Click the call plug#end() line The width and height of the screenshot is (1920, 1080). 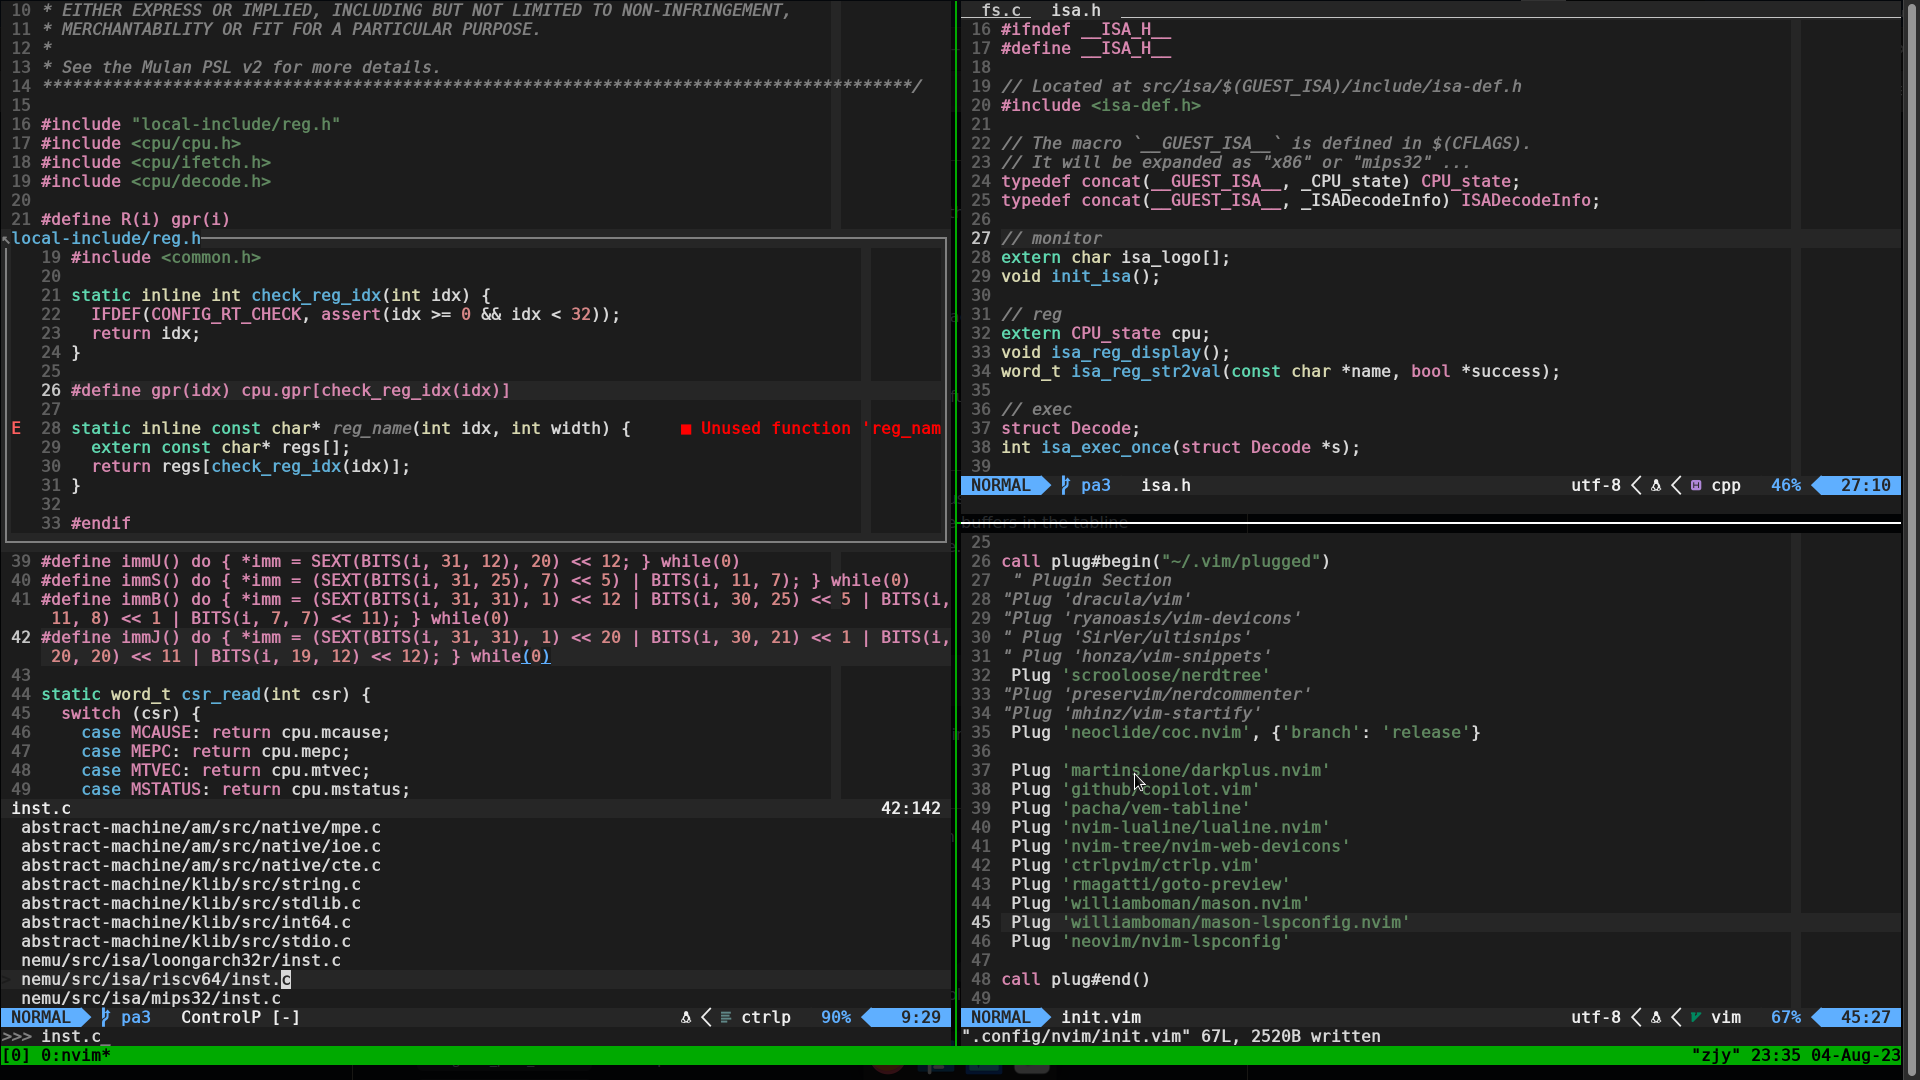pyautogui.click(x=1076, y=979)
